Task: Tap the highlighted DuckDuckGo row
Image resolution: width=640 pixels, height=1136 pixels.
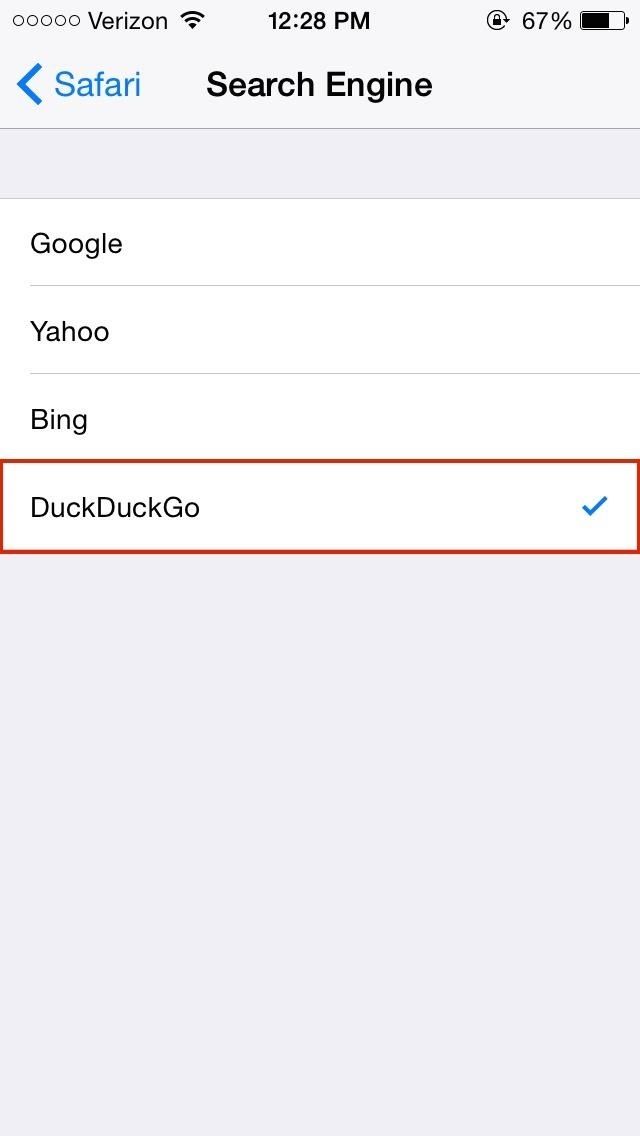Action: point(320,507)
